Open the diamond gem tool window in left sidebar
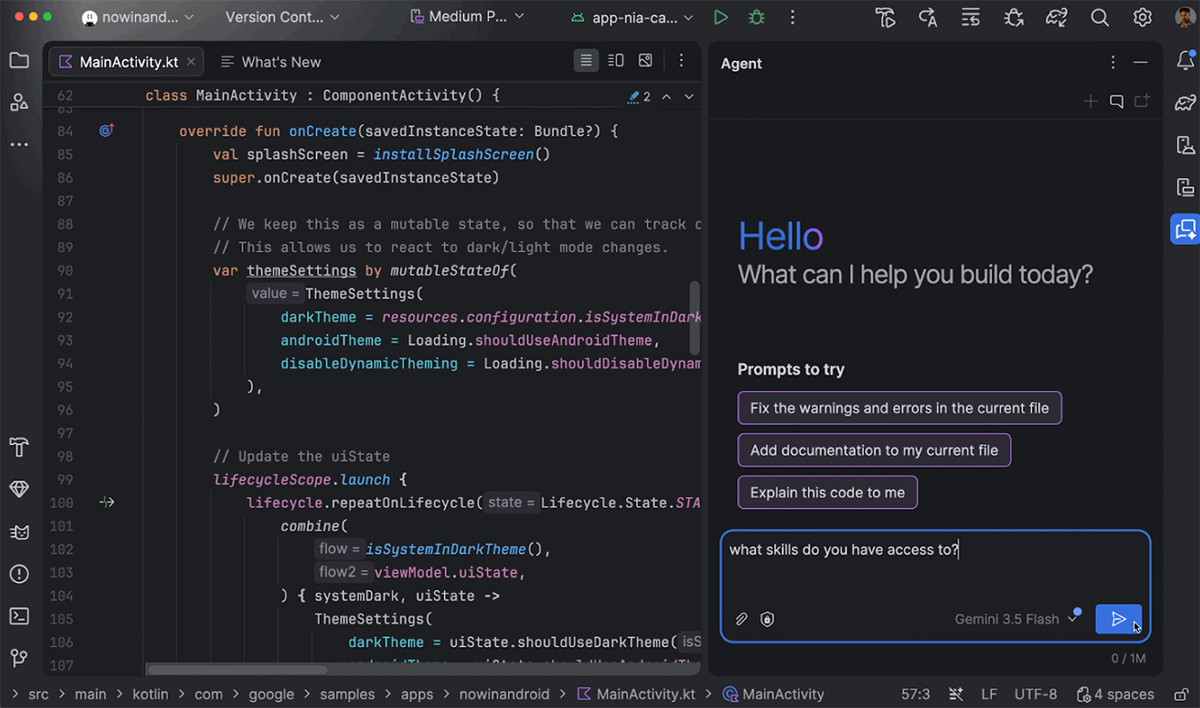This screenshot has width=1200, height=708. coord(19,488)
